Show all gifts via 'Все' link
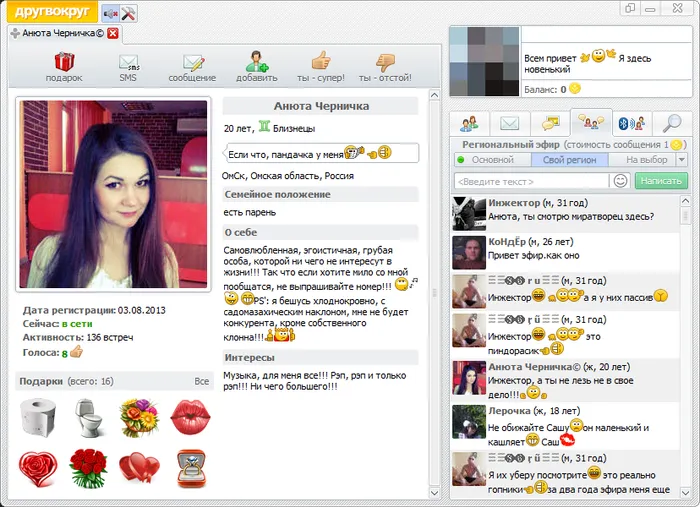Image resolution: width=700 pixels, height=507 pixels. tap(201, 381)
